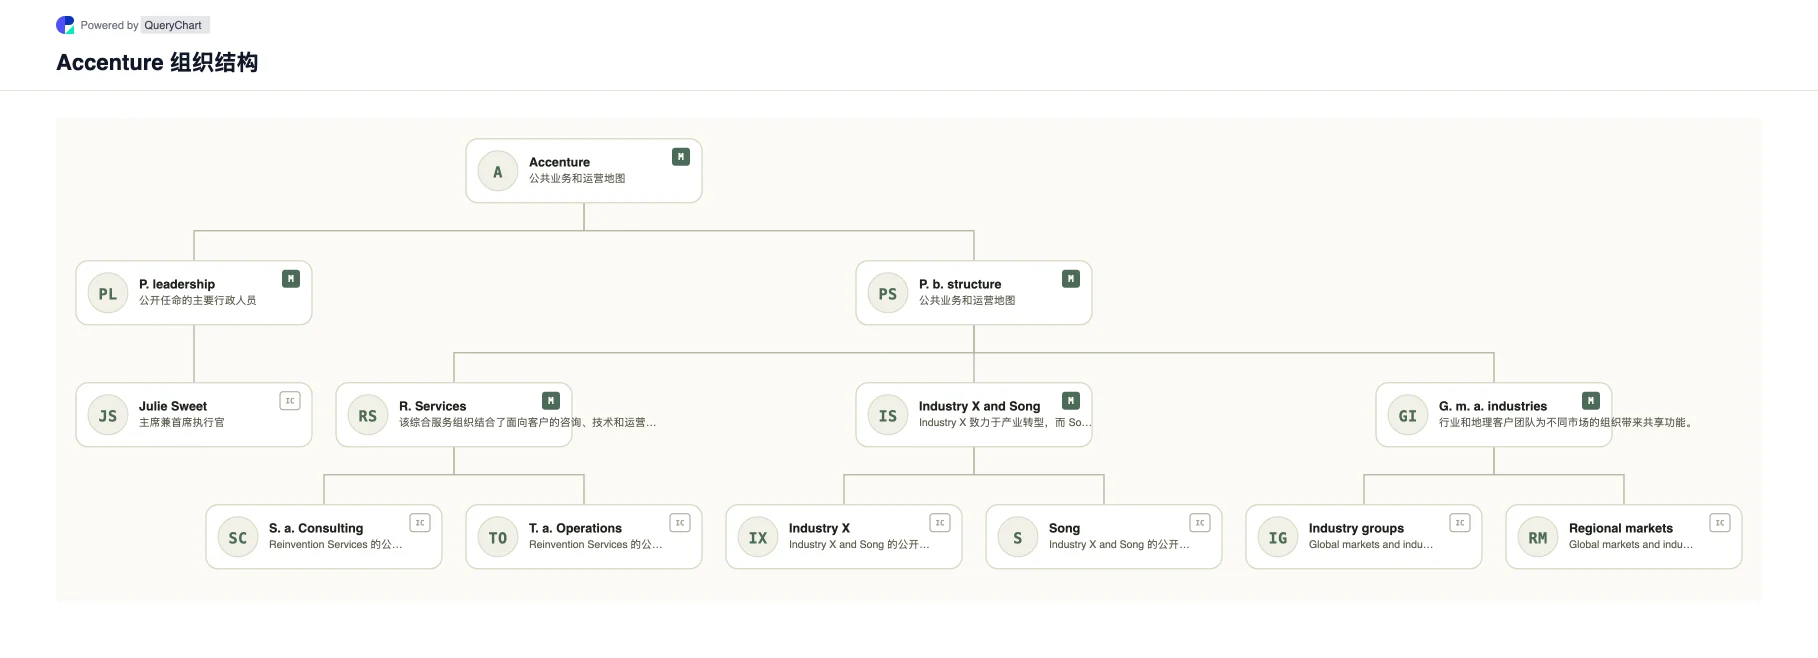Image resolution: width=1818 pixels, height=658 pixels.
Task: Click the "RS" avatar for R. Services
Action: [x=368, y=416]
